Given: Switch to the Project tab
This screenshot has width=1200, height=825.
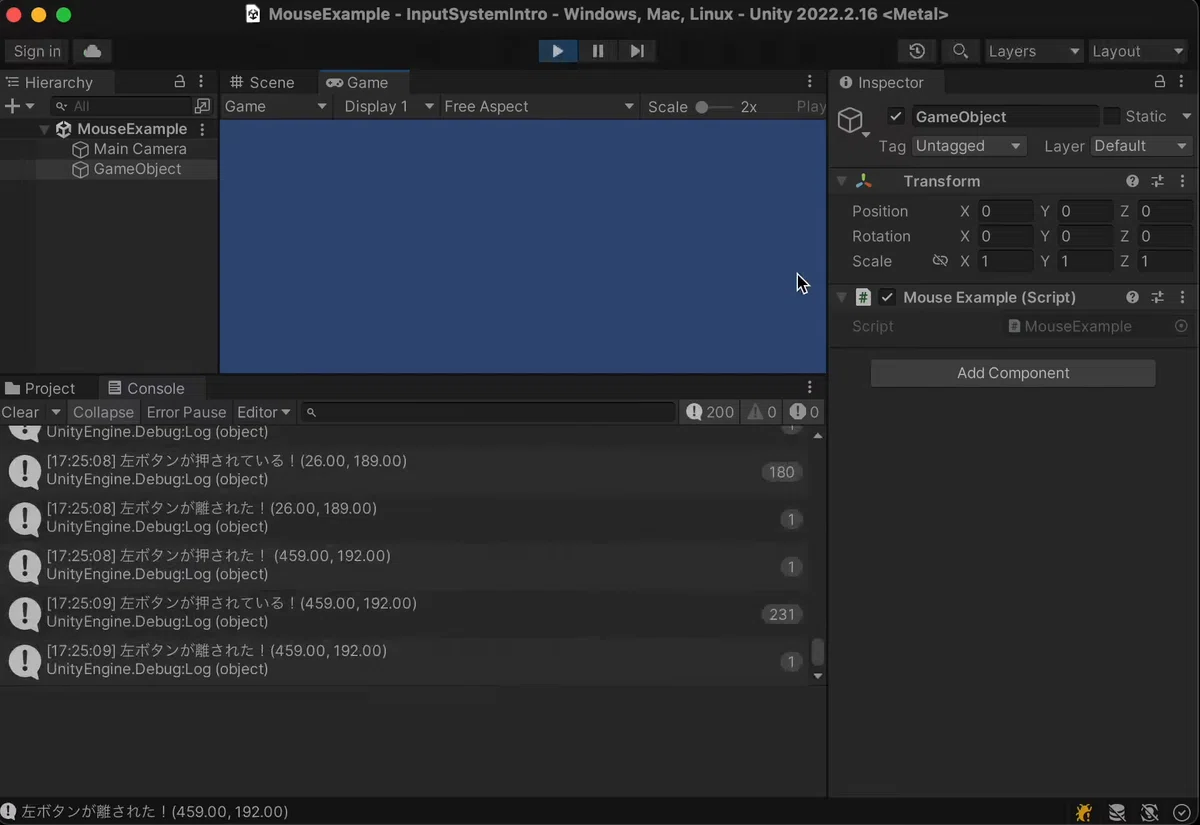Looking at the screenshot, I should (41, 388).
